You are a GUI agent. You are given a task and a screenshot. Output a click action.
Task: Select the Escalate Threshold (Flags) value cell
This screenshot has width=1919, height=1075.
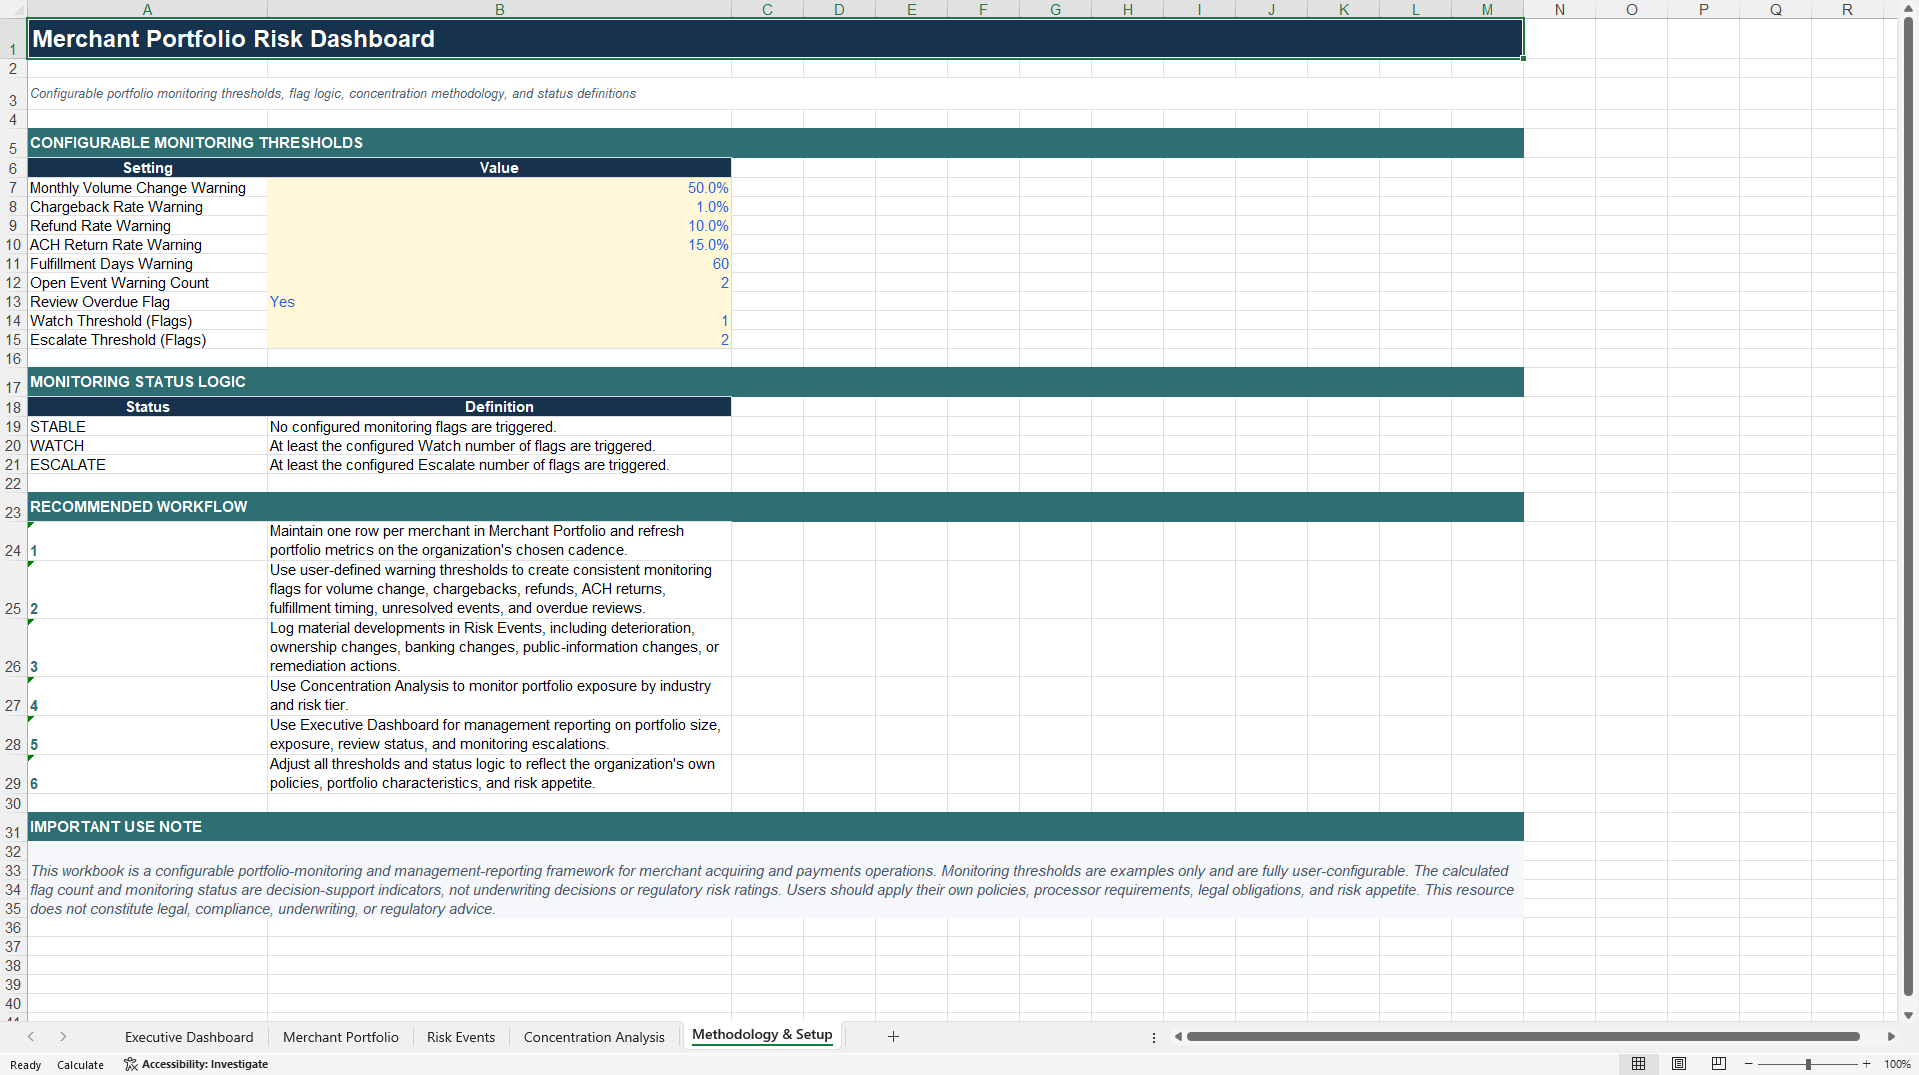tap(499, 340)
